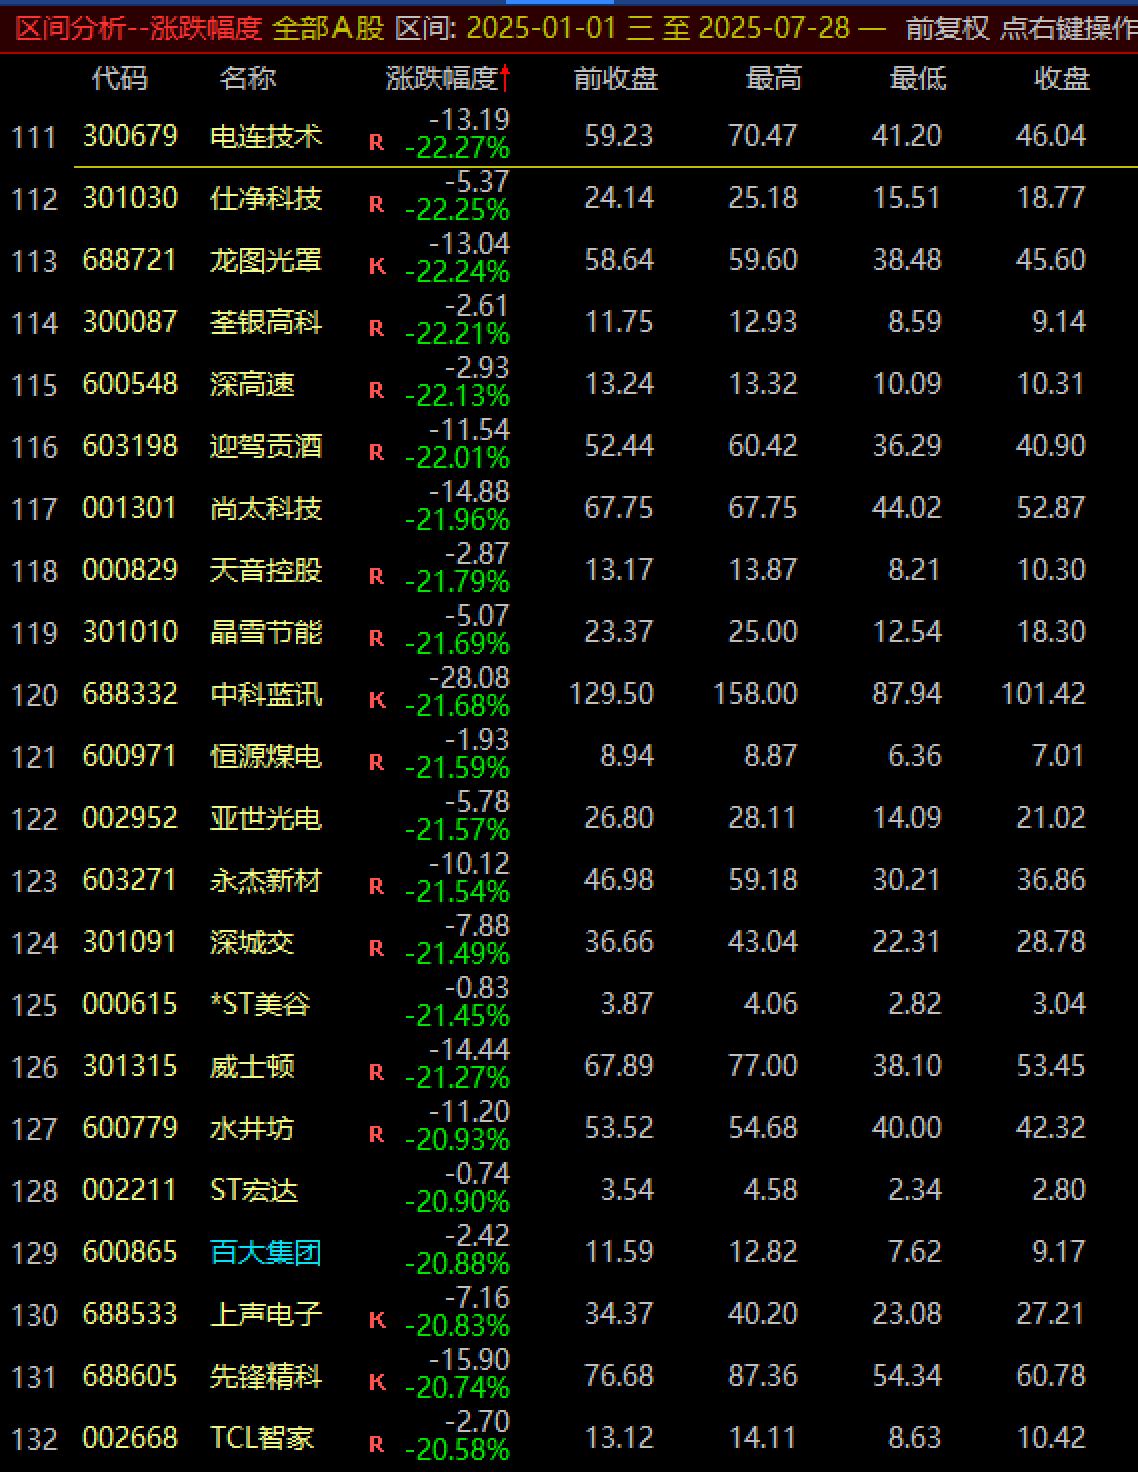The image size is (1138, 1472).
Task: Click the R icon beside 水井坊
Action: click(376, 1134)
